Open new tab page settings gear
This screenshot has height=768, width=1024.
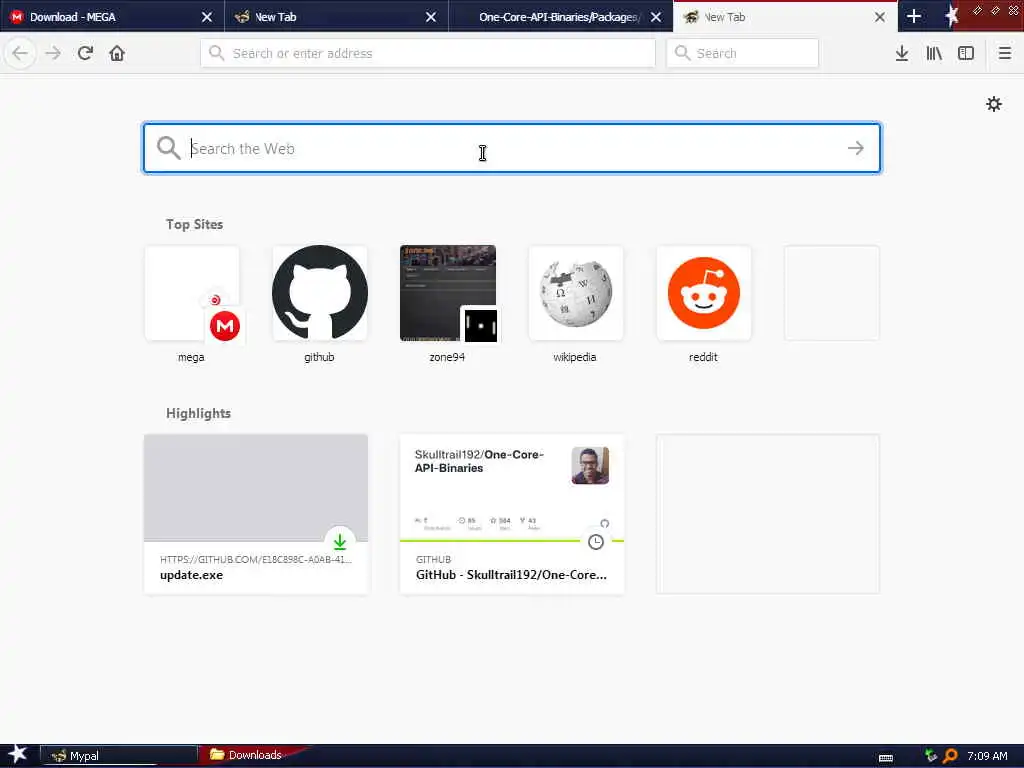pyautogui.click(x=993, y=104)
